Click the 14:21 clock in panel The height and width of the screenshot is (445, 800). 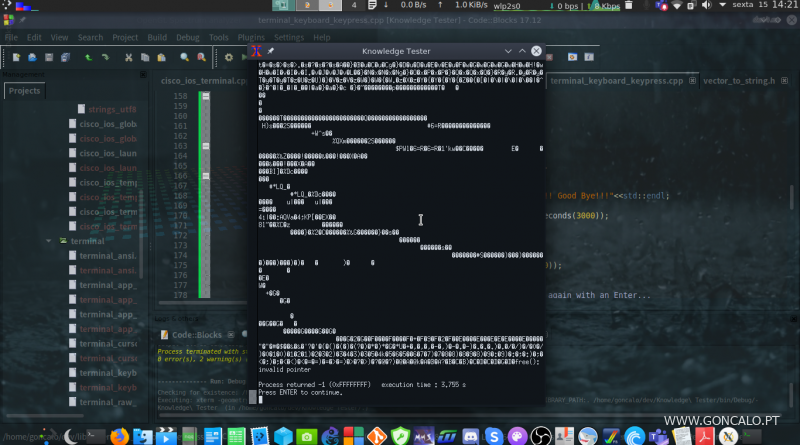[785, 5]
